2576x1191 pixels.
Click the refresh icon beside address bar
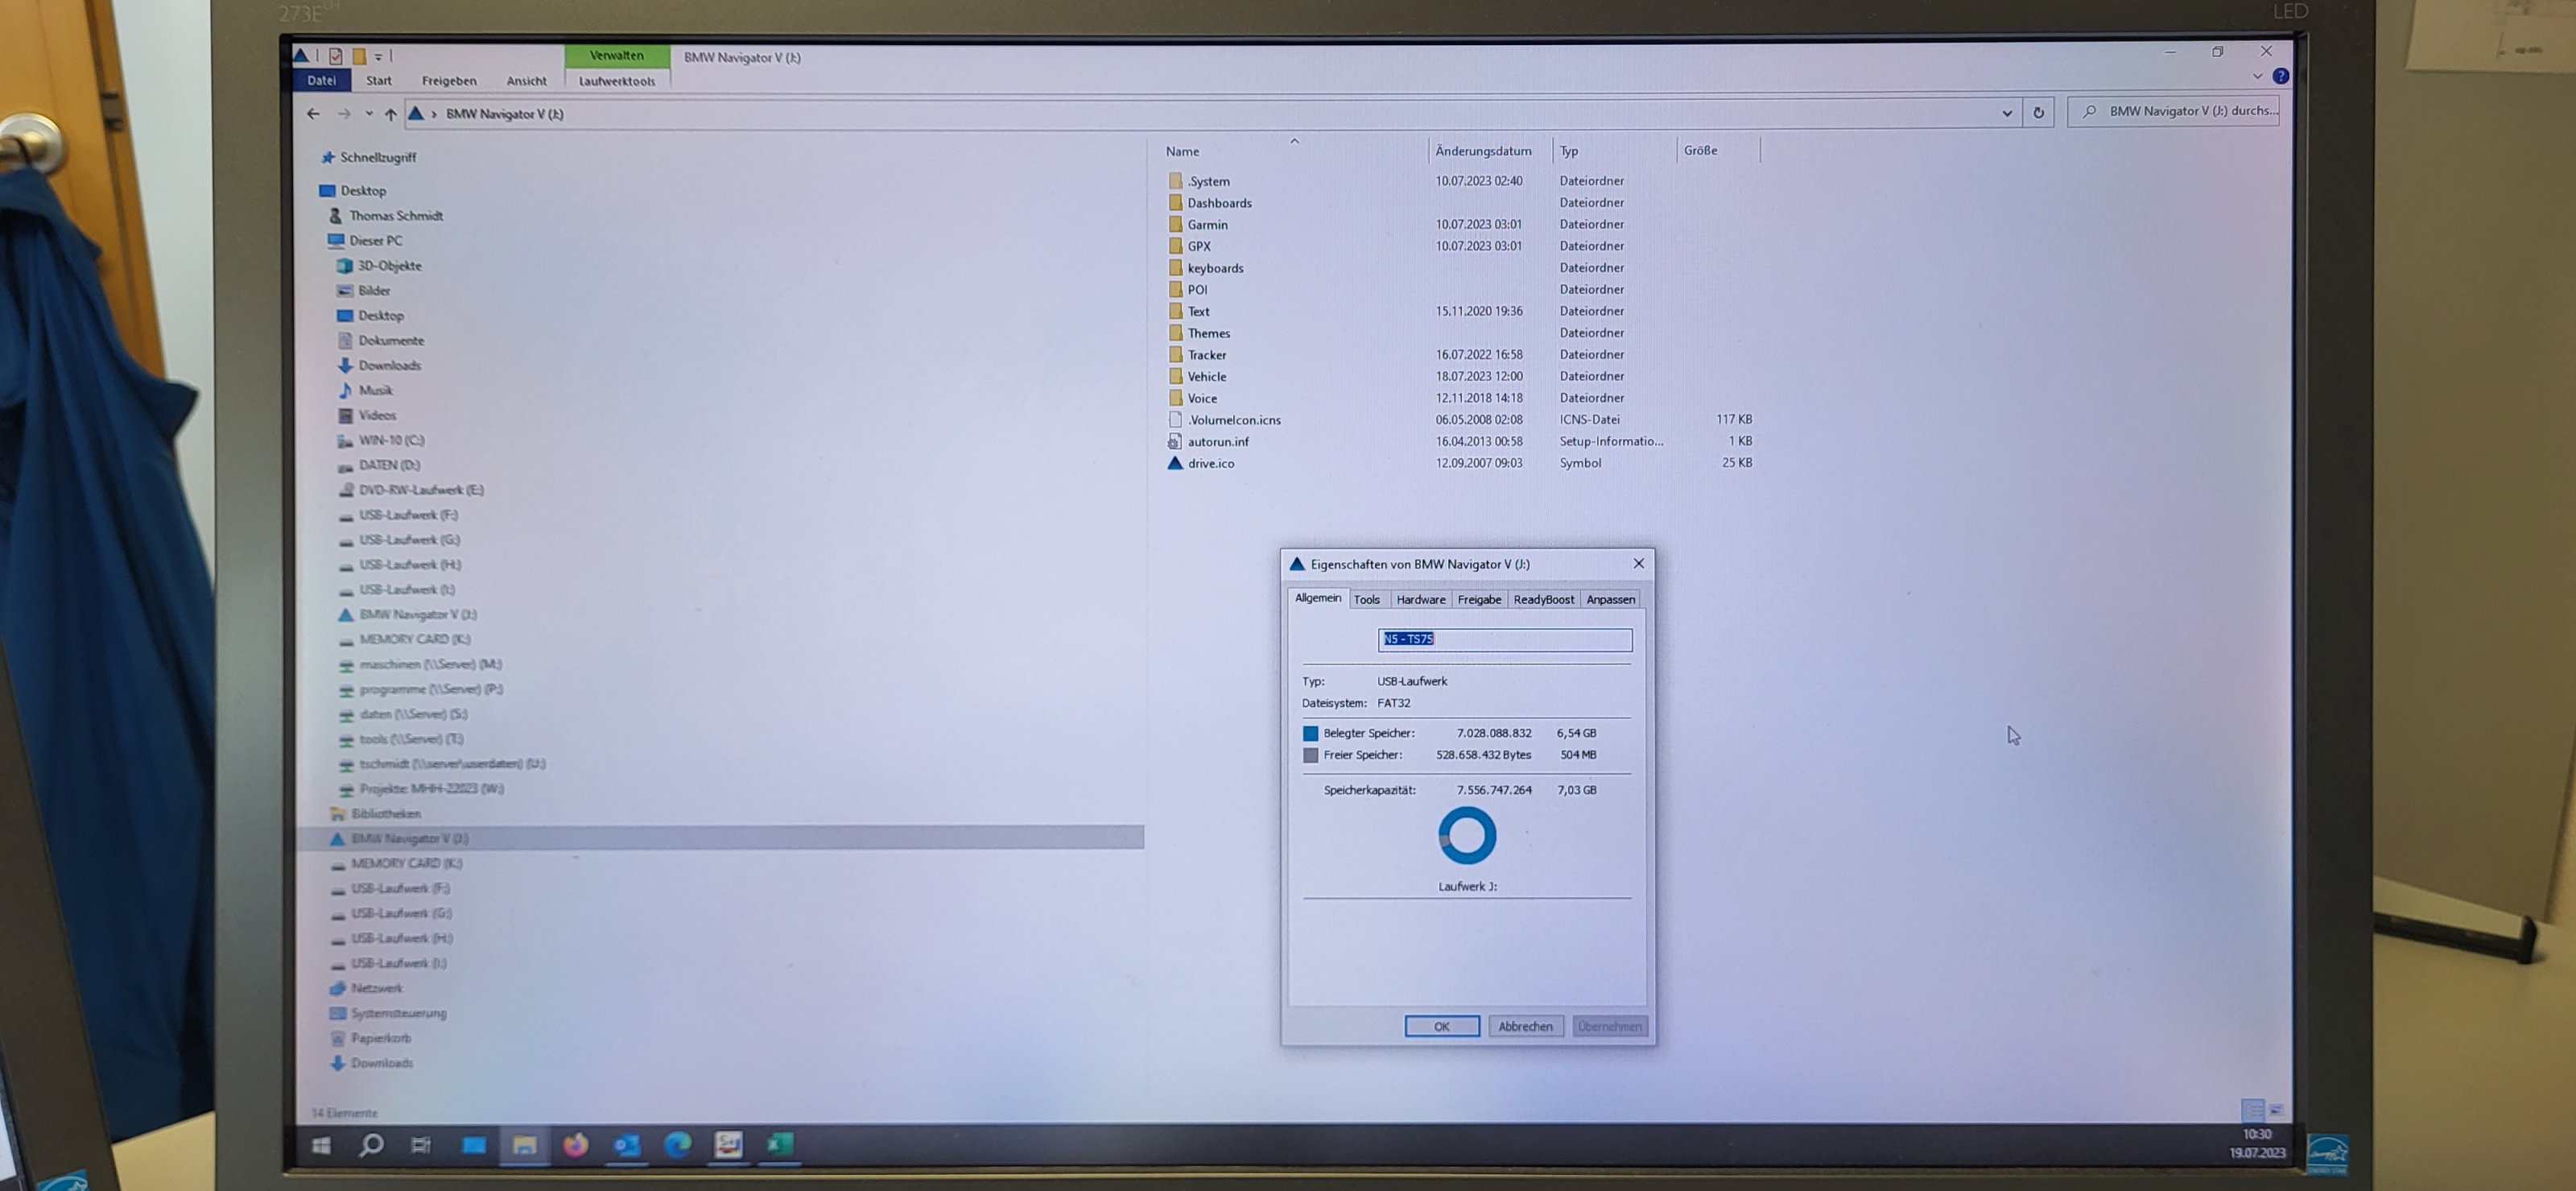pos(2038,112)
